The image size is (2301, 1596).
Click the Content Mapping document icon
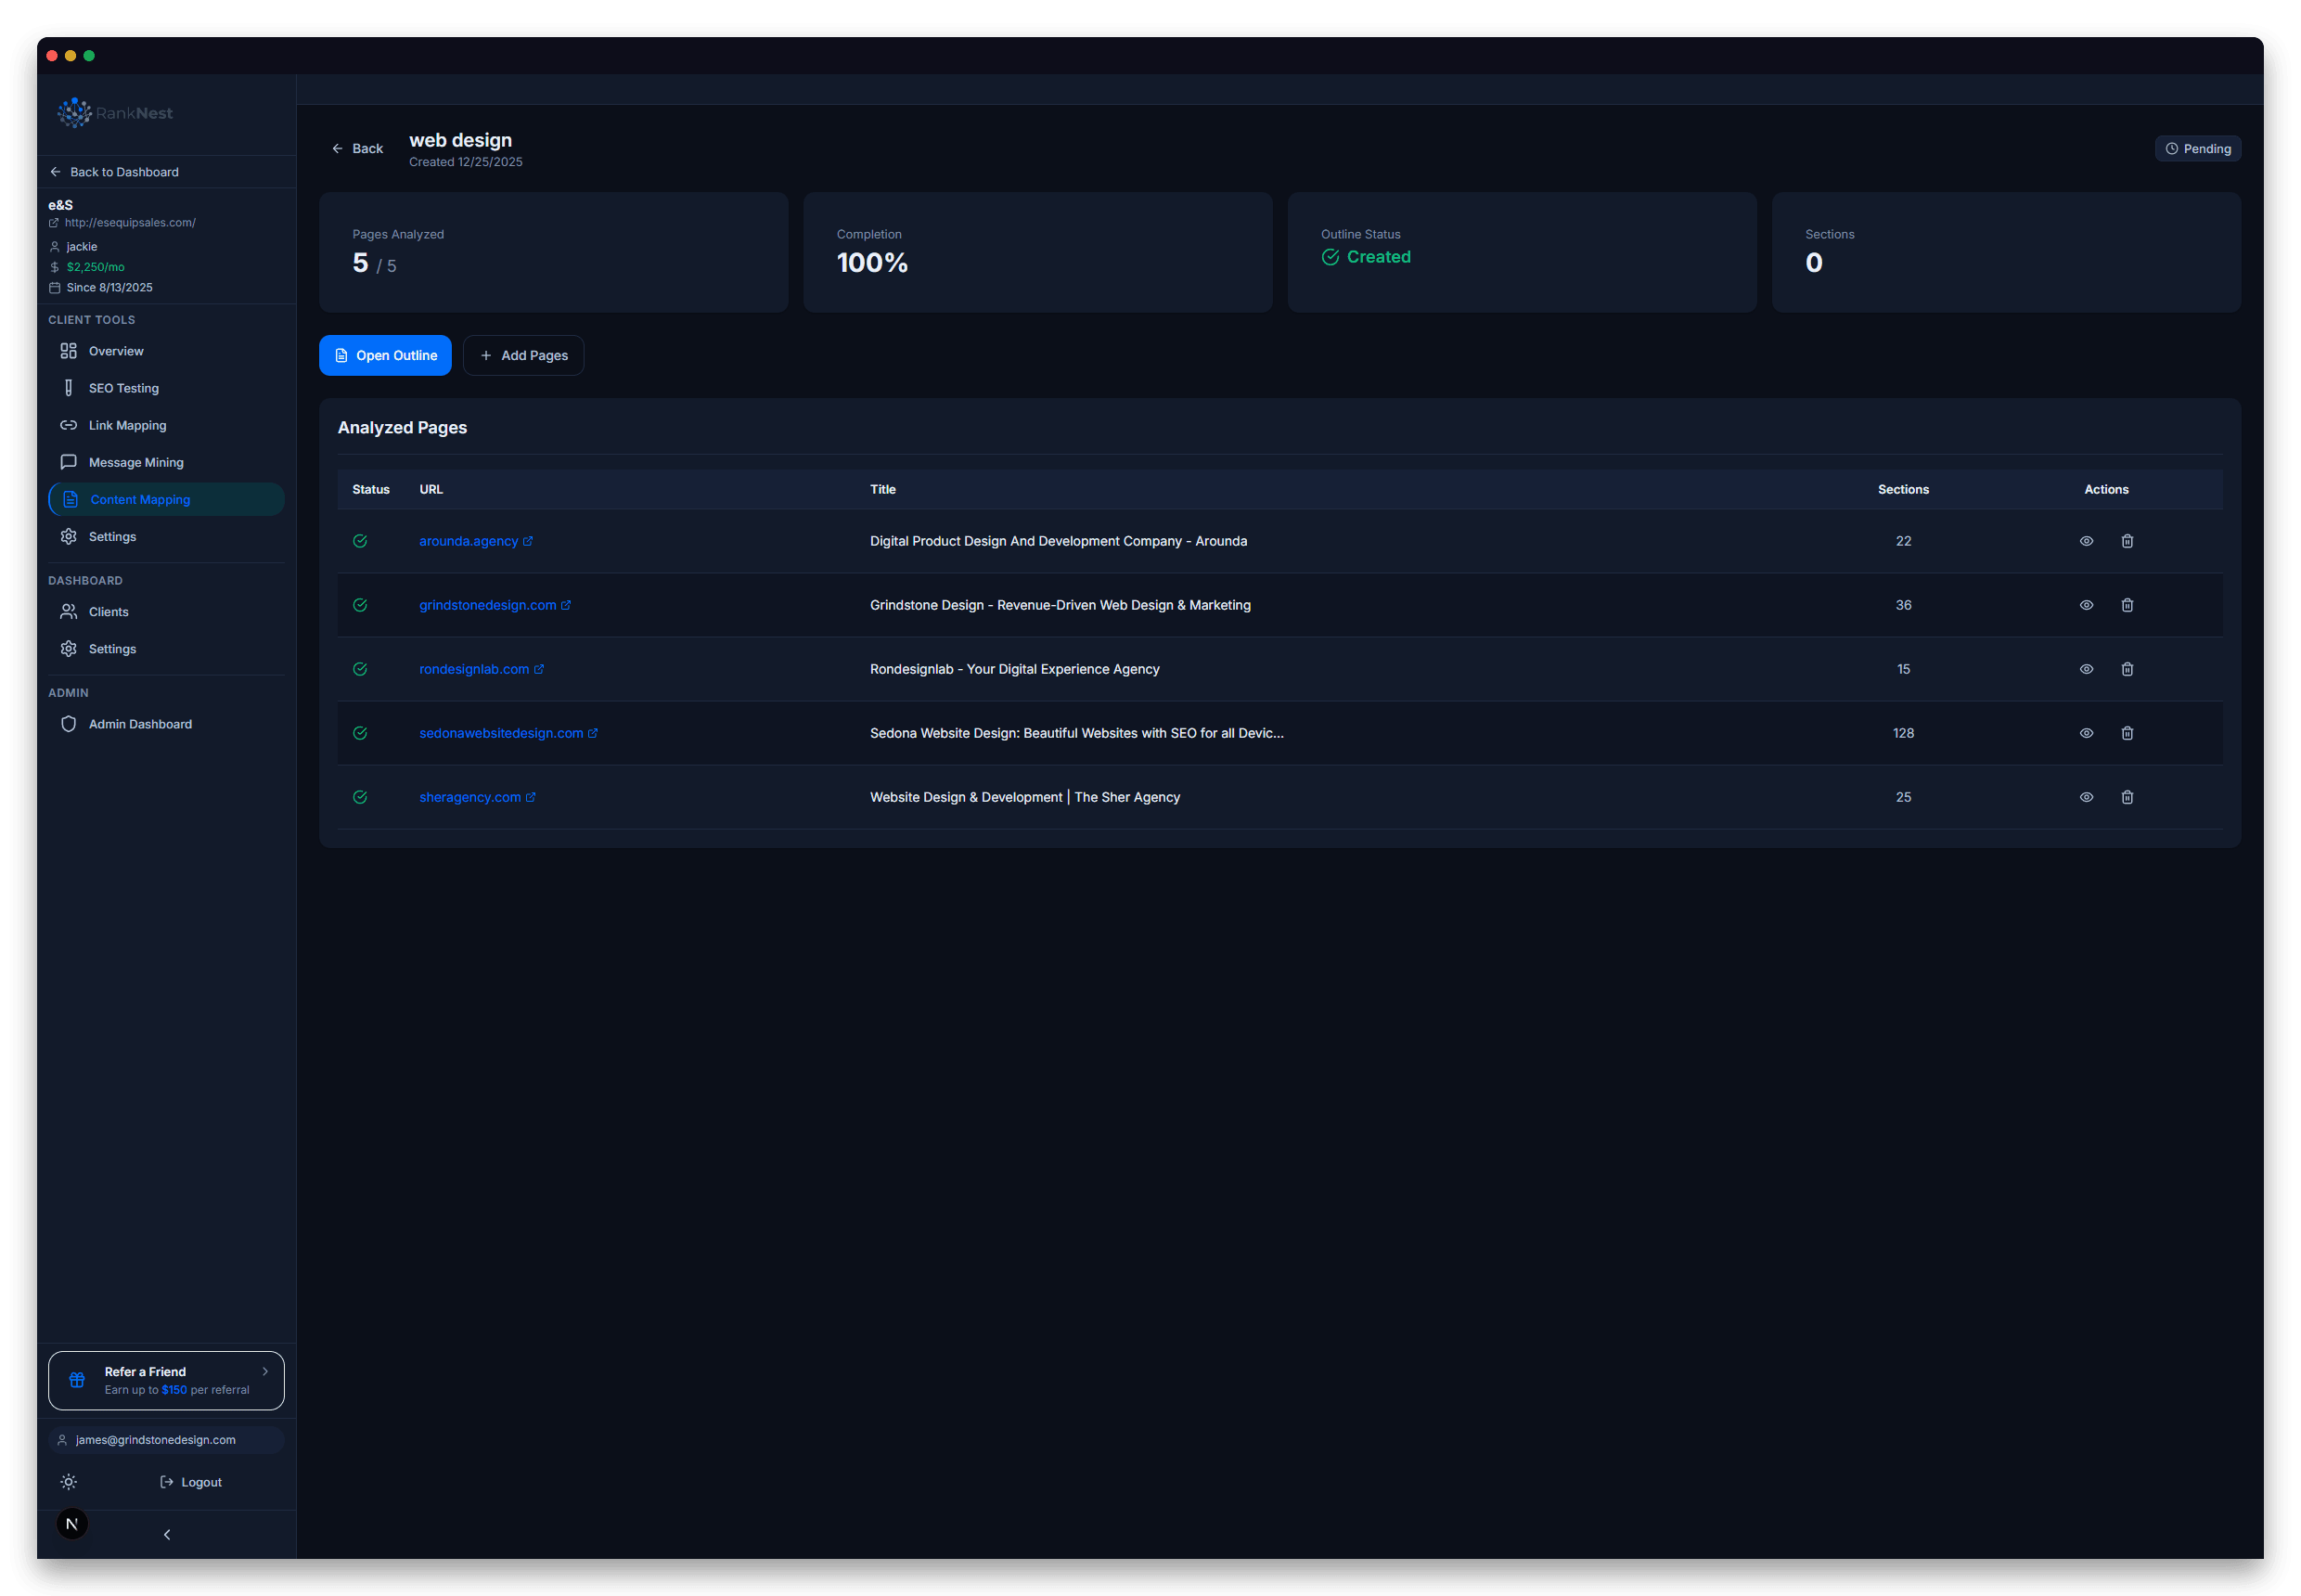[69, 499]
